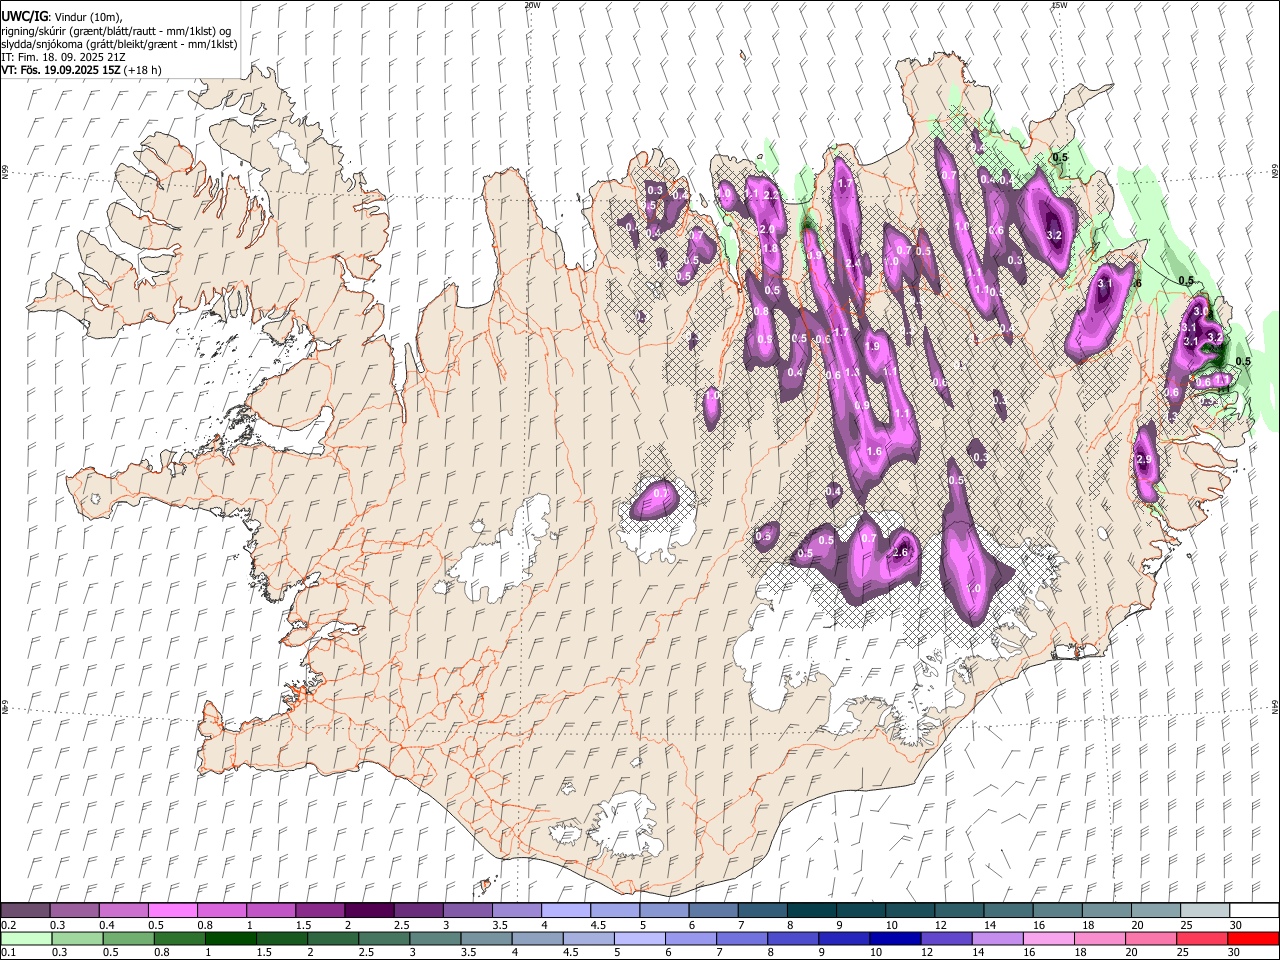Select lower legend swatch between 16 and 18
The width and height of the screenshot is (1280, 960).
click(x=1050, y=938)
